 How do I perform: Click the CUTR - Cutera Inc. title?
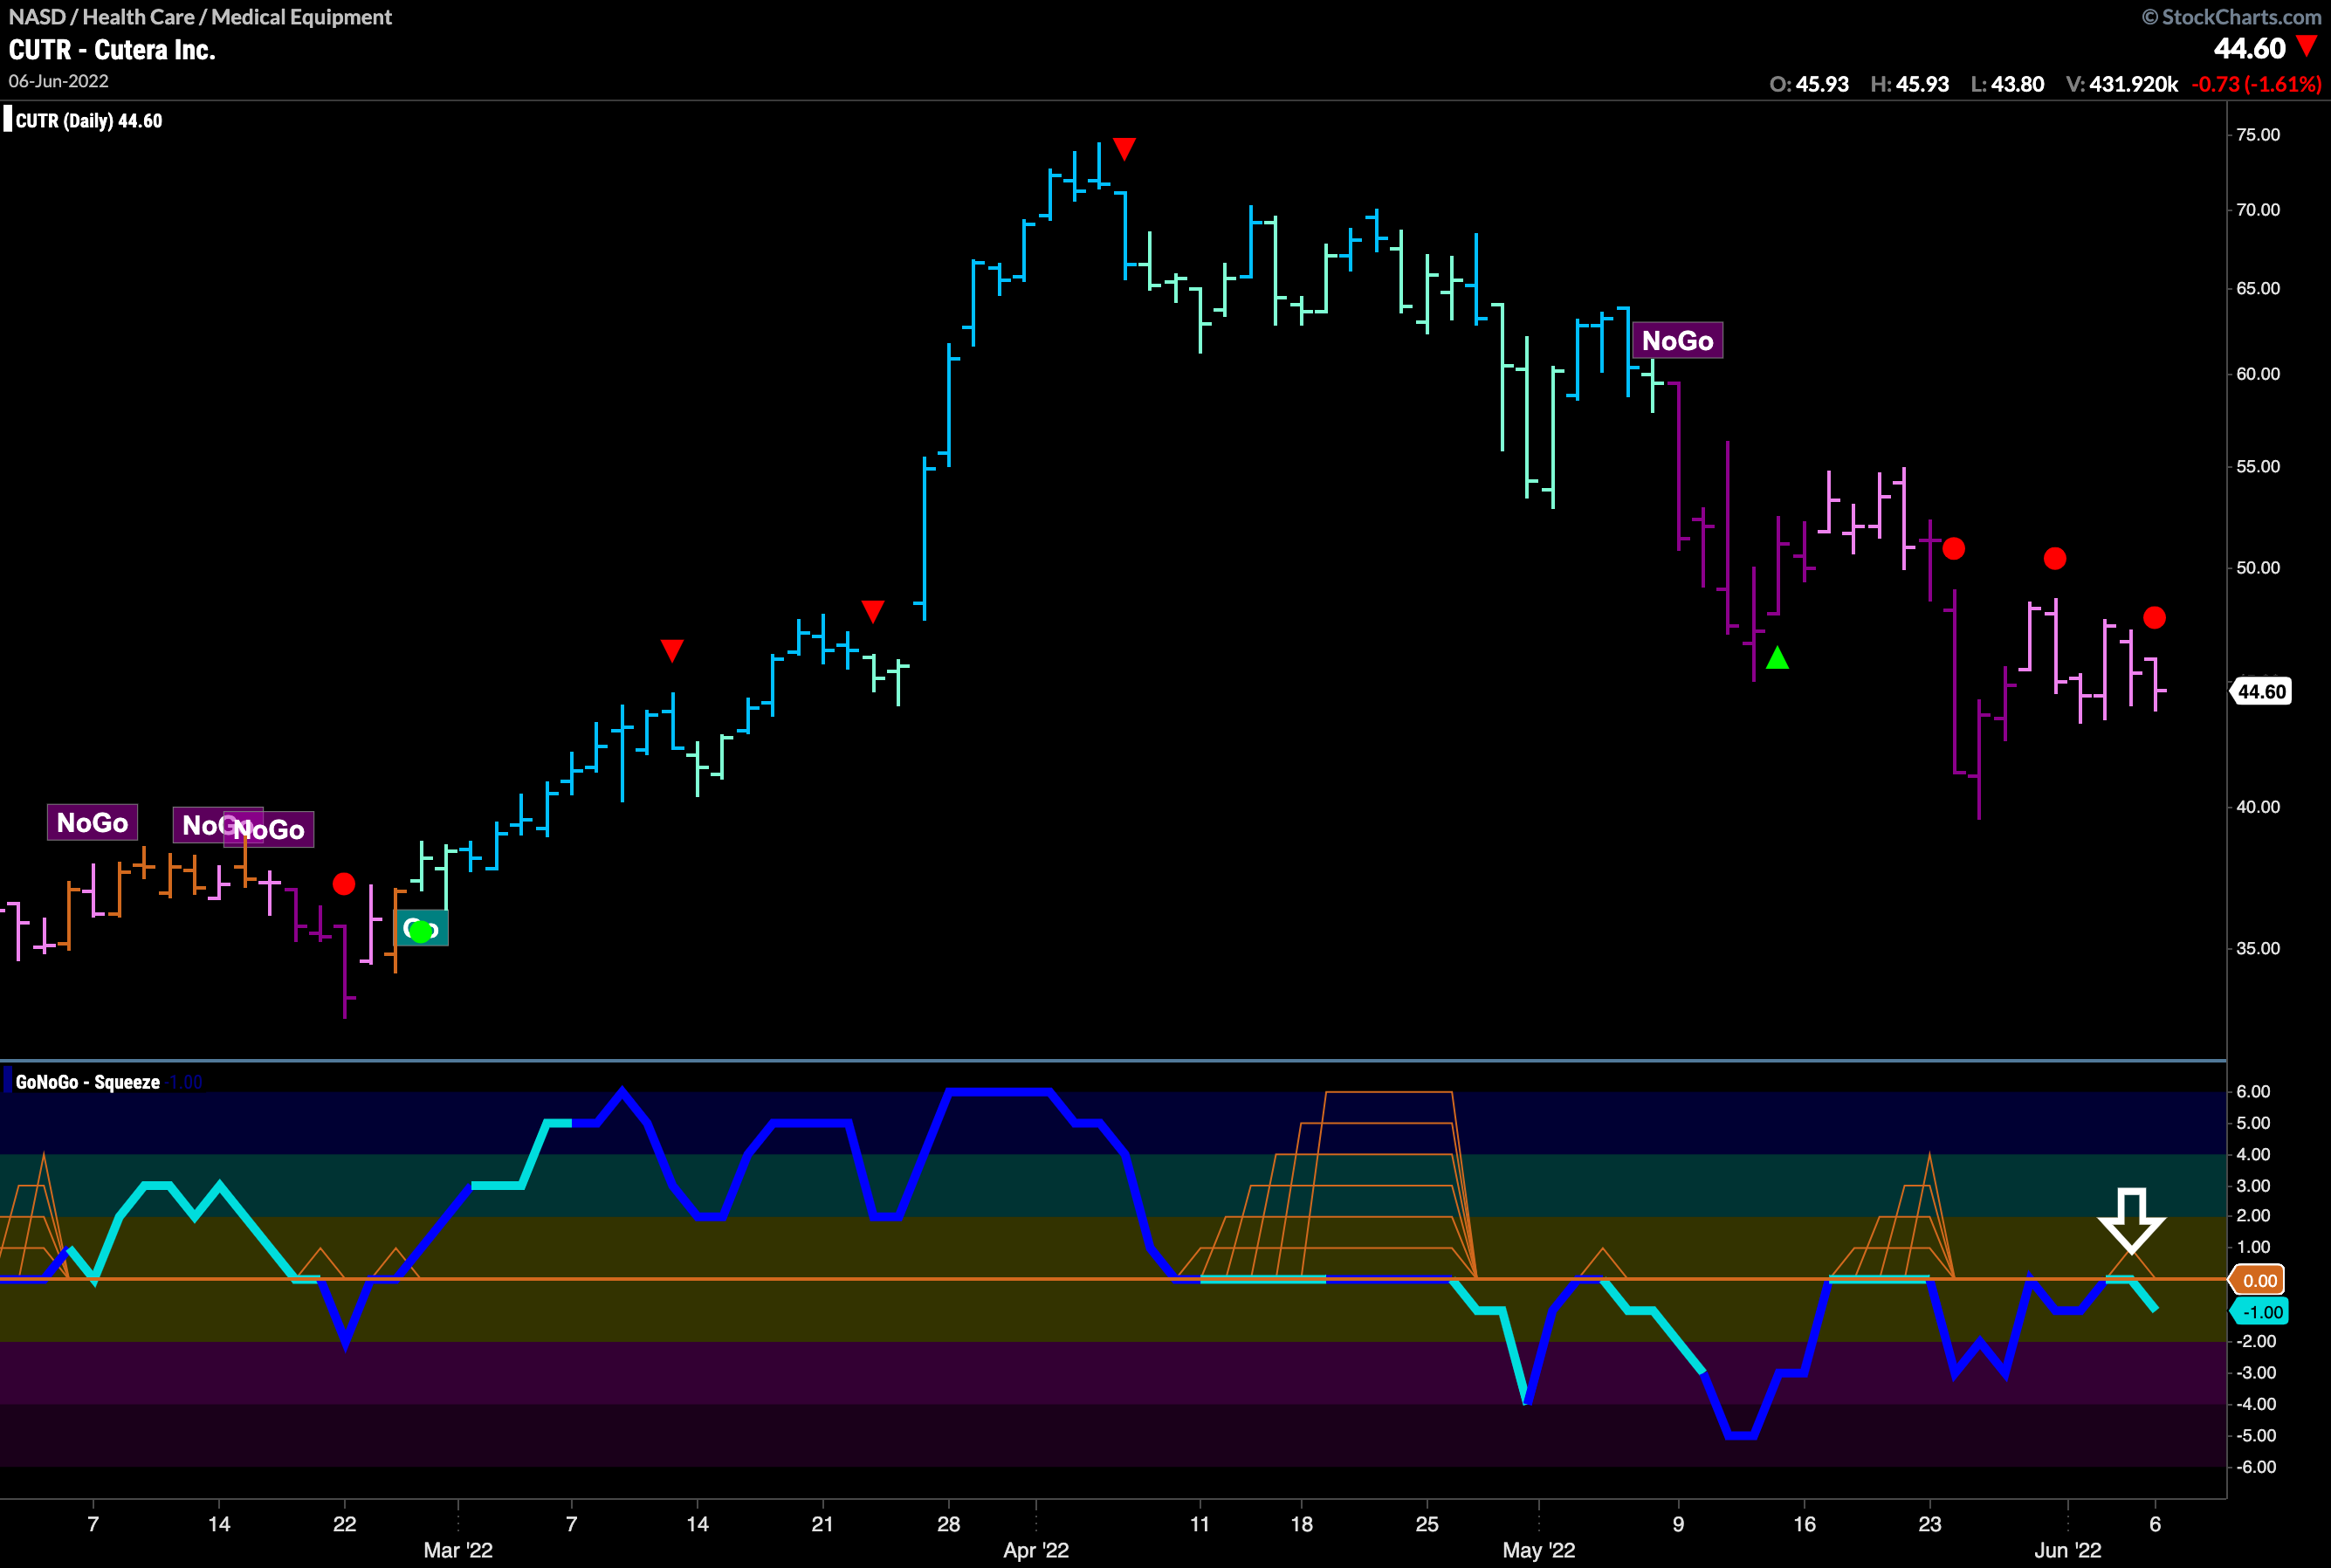pos(112,50)
